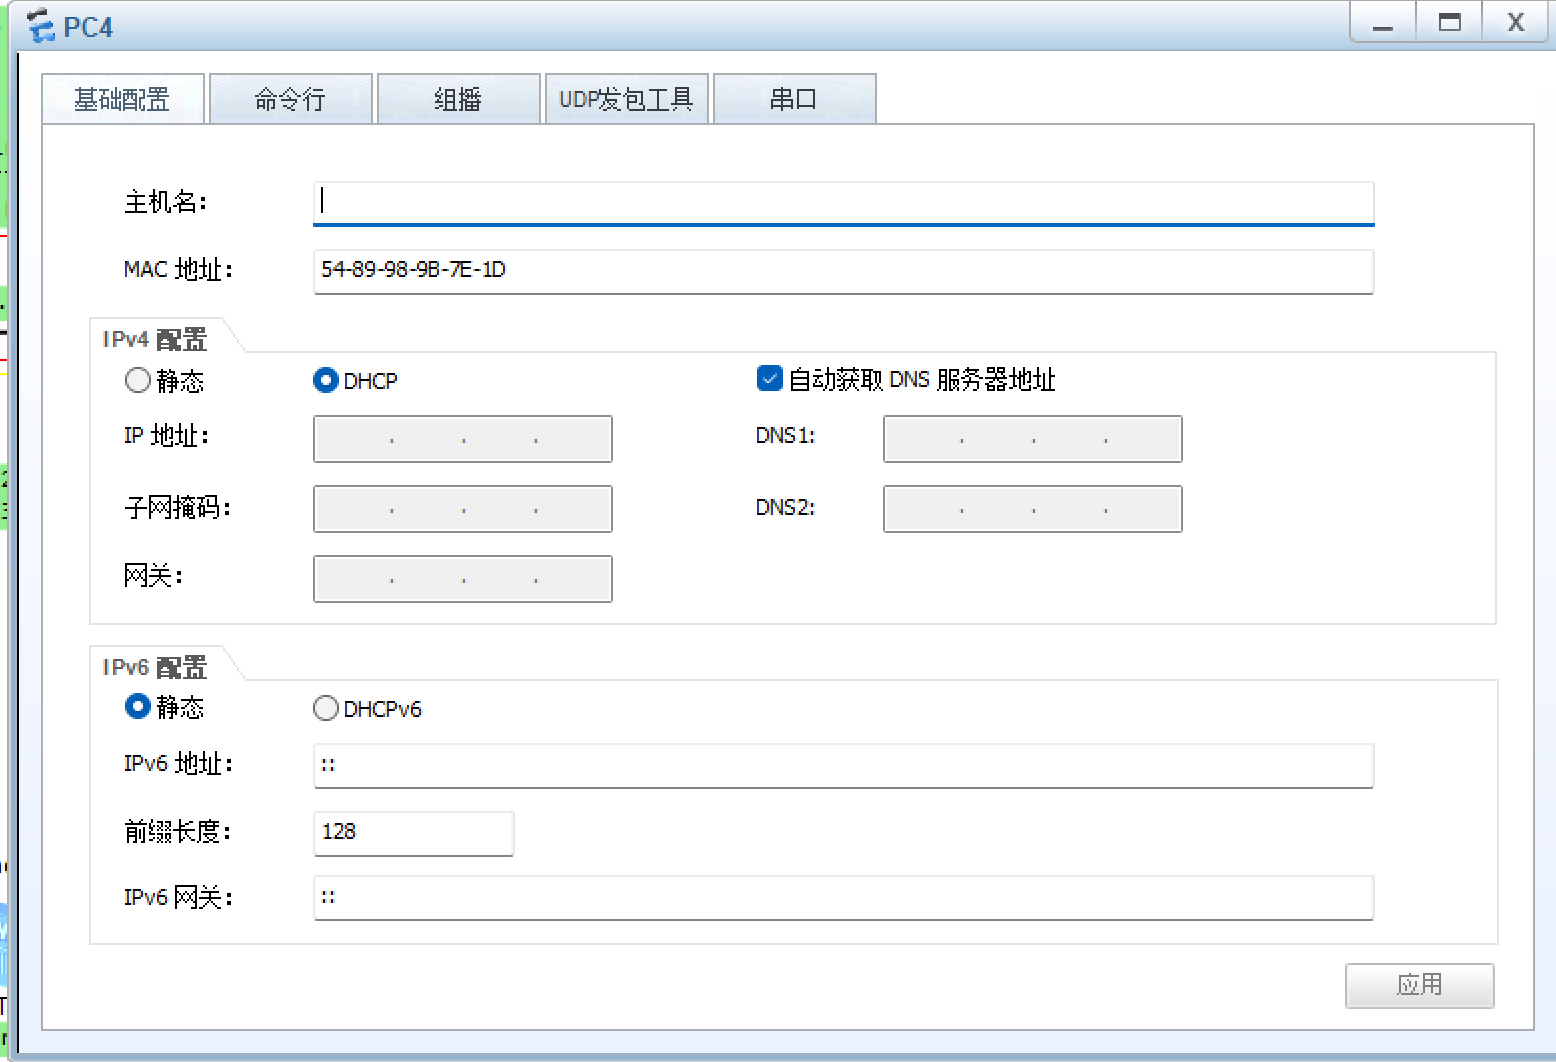Click the IPv4 IP 地址 field
Screen dimensions: 1556x1062
(x=463, y=439)
